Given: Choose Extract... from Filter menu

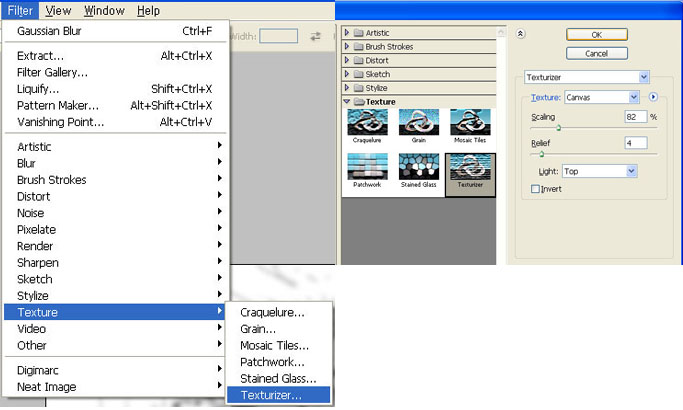Looking at the screenshot, I should 115,56.
